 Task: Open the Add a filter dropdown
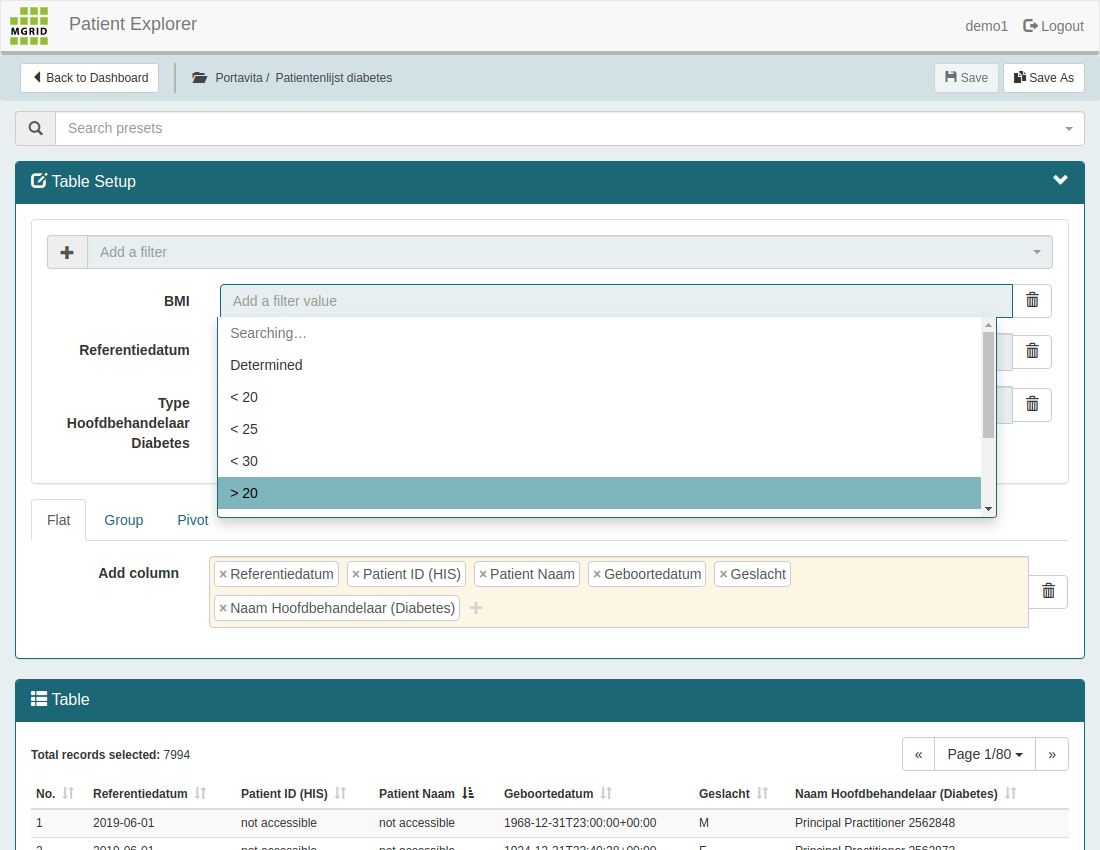tap(570, 252)
